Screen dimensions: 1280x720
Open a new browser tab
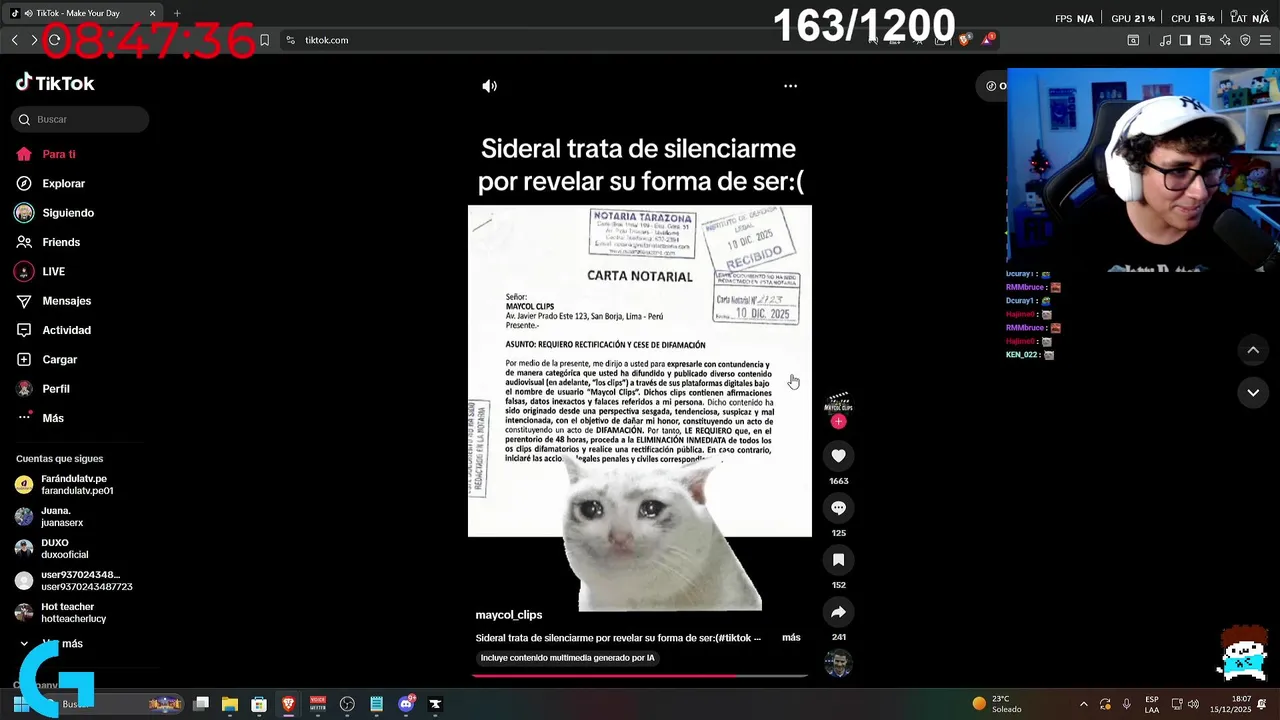coord(177,13)
